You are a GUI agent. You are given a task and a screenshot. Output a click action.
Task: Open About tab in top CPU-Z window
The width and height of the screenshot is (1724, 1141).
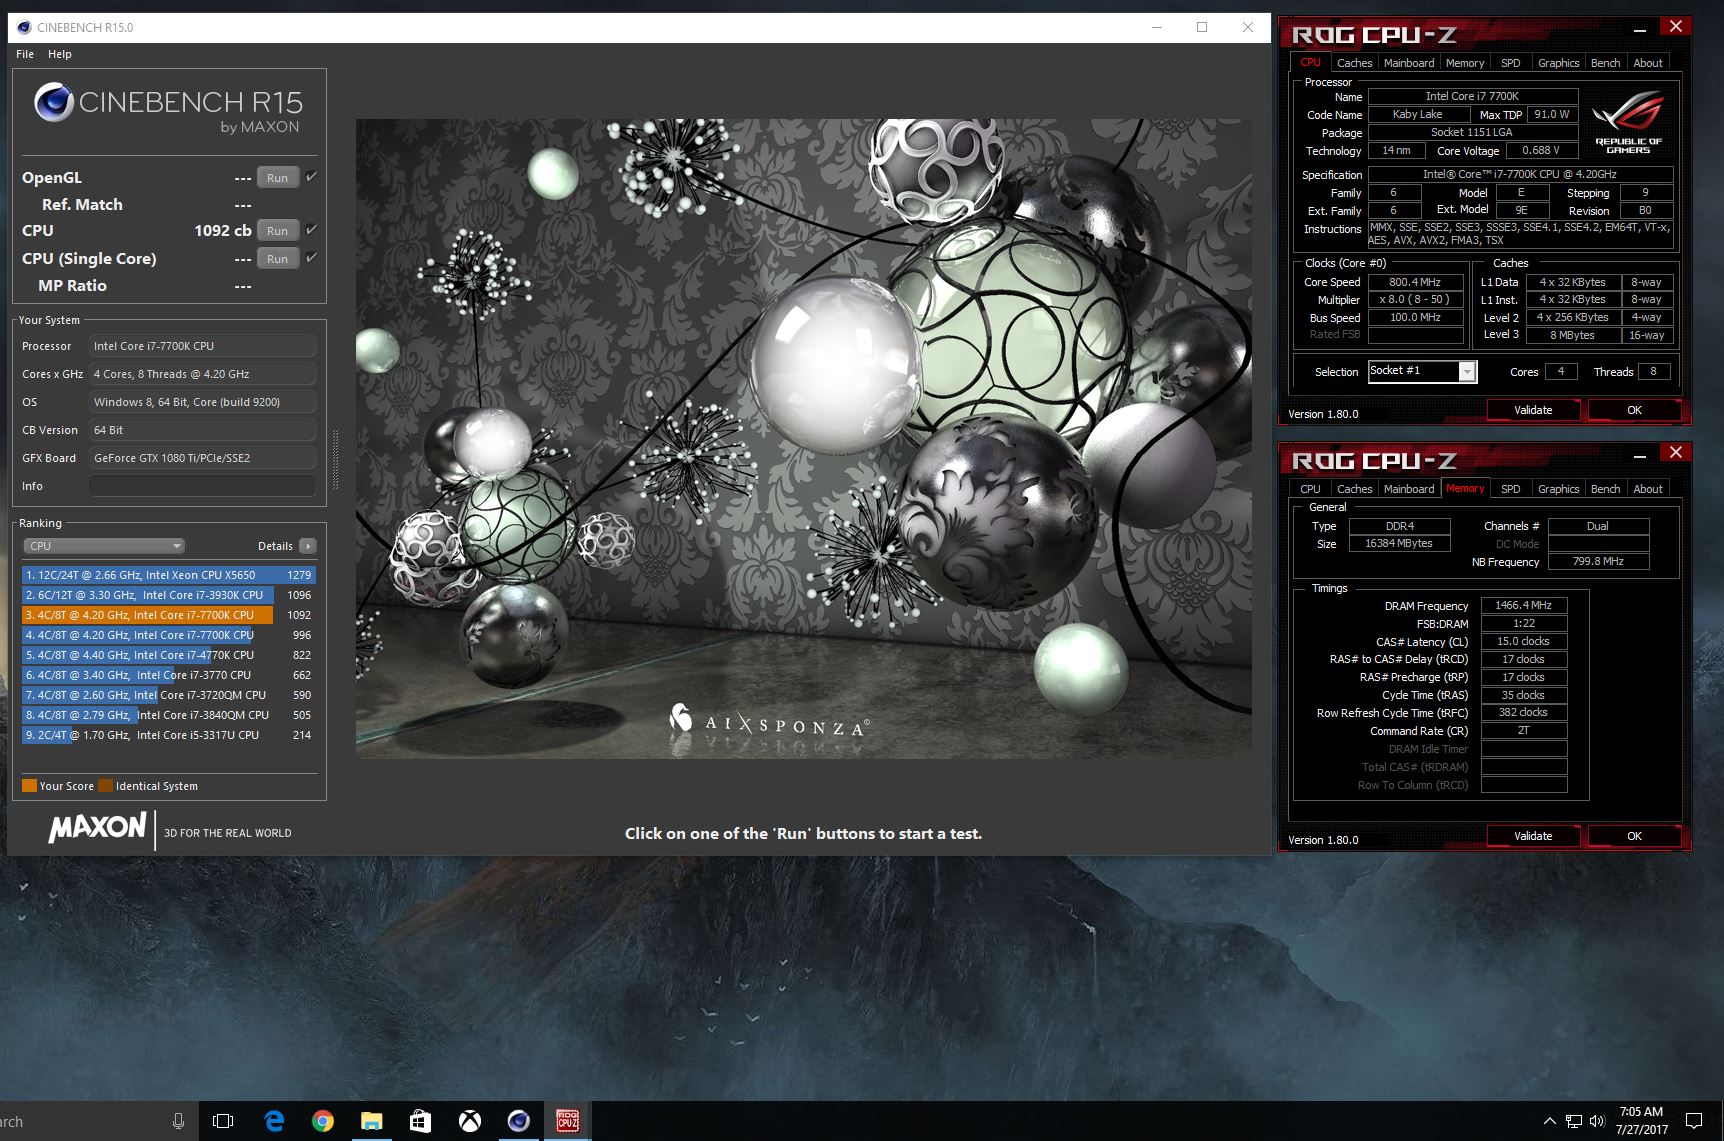(x=1648, y=63)
